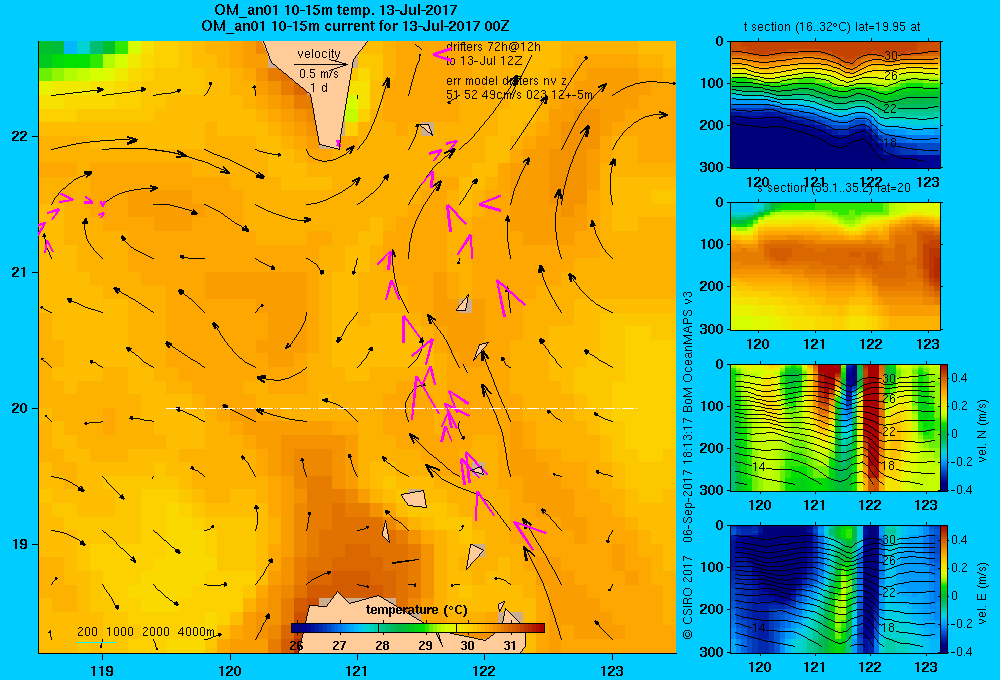Image resolution: width=1000 pixels, height=680 pixels.
Task: Click the main map's longitude label 120
Action: click(230, 670)
